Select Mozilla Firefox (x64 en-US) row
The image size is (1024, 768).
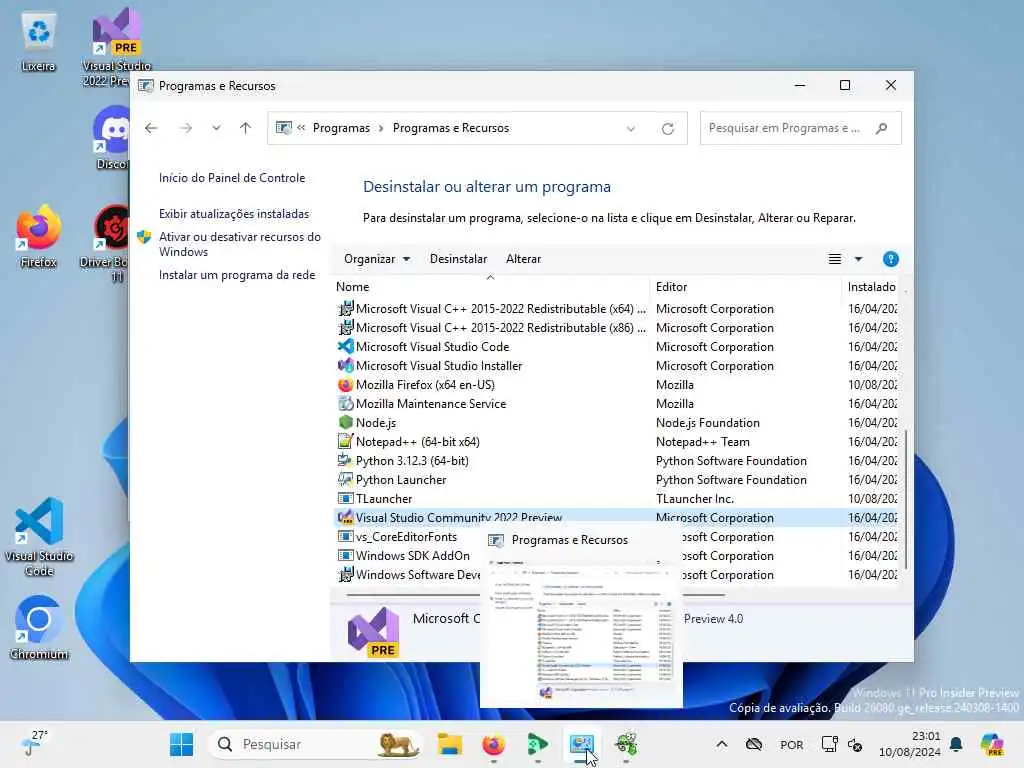click(616, 385)
